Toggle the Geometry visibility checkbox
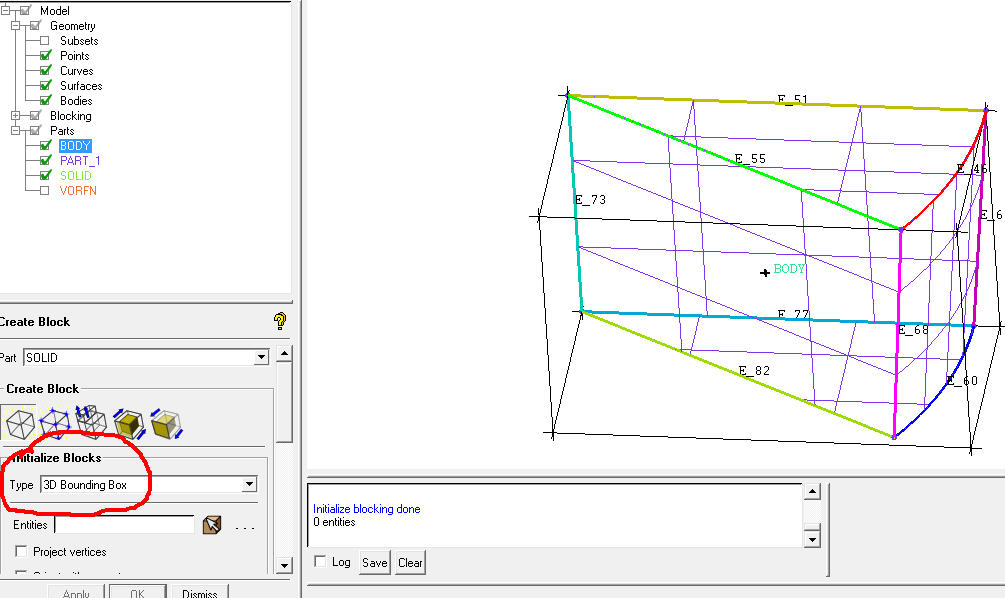 pyautogui.click(x=35, y=26)
